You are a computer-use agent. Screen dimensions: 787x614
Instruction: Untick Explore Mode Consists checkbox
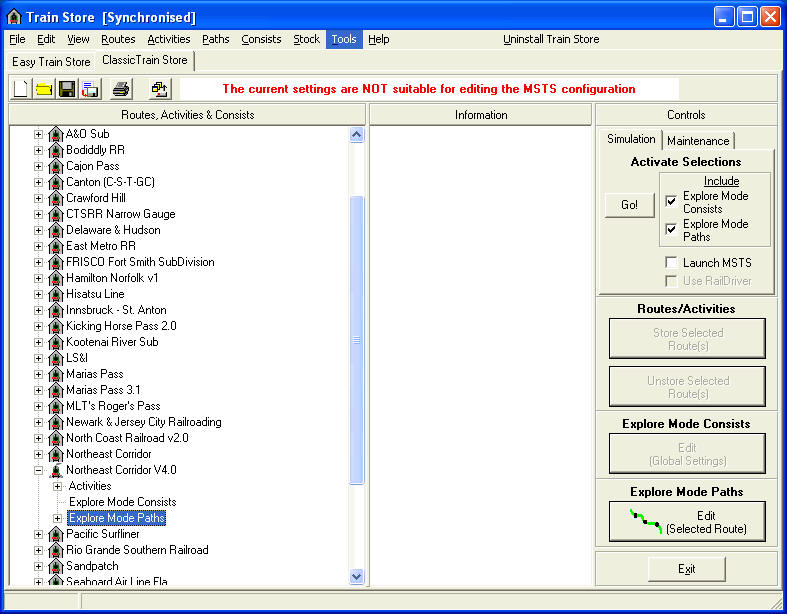[671, 201]
